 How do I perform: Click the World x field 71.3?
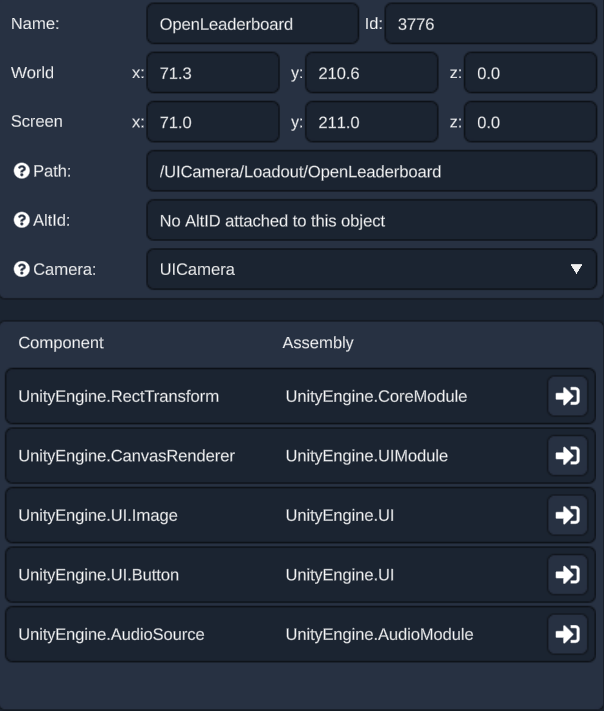coord(213,73)
